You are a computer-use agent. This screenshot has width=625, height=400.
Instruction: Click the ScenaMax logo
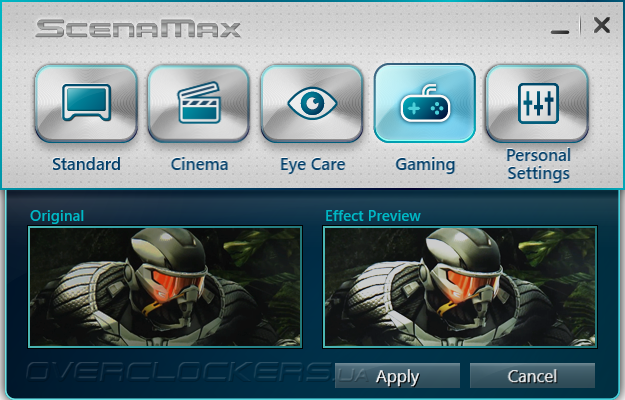(138, 28)
